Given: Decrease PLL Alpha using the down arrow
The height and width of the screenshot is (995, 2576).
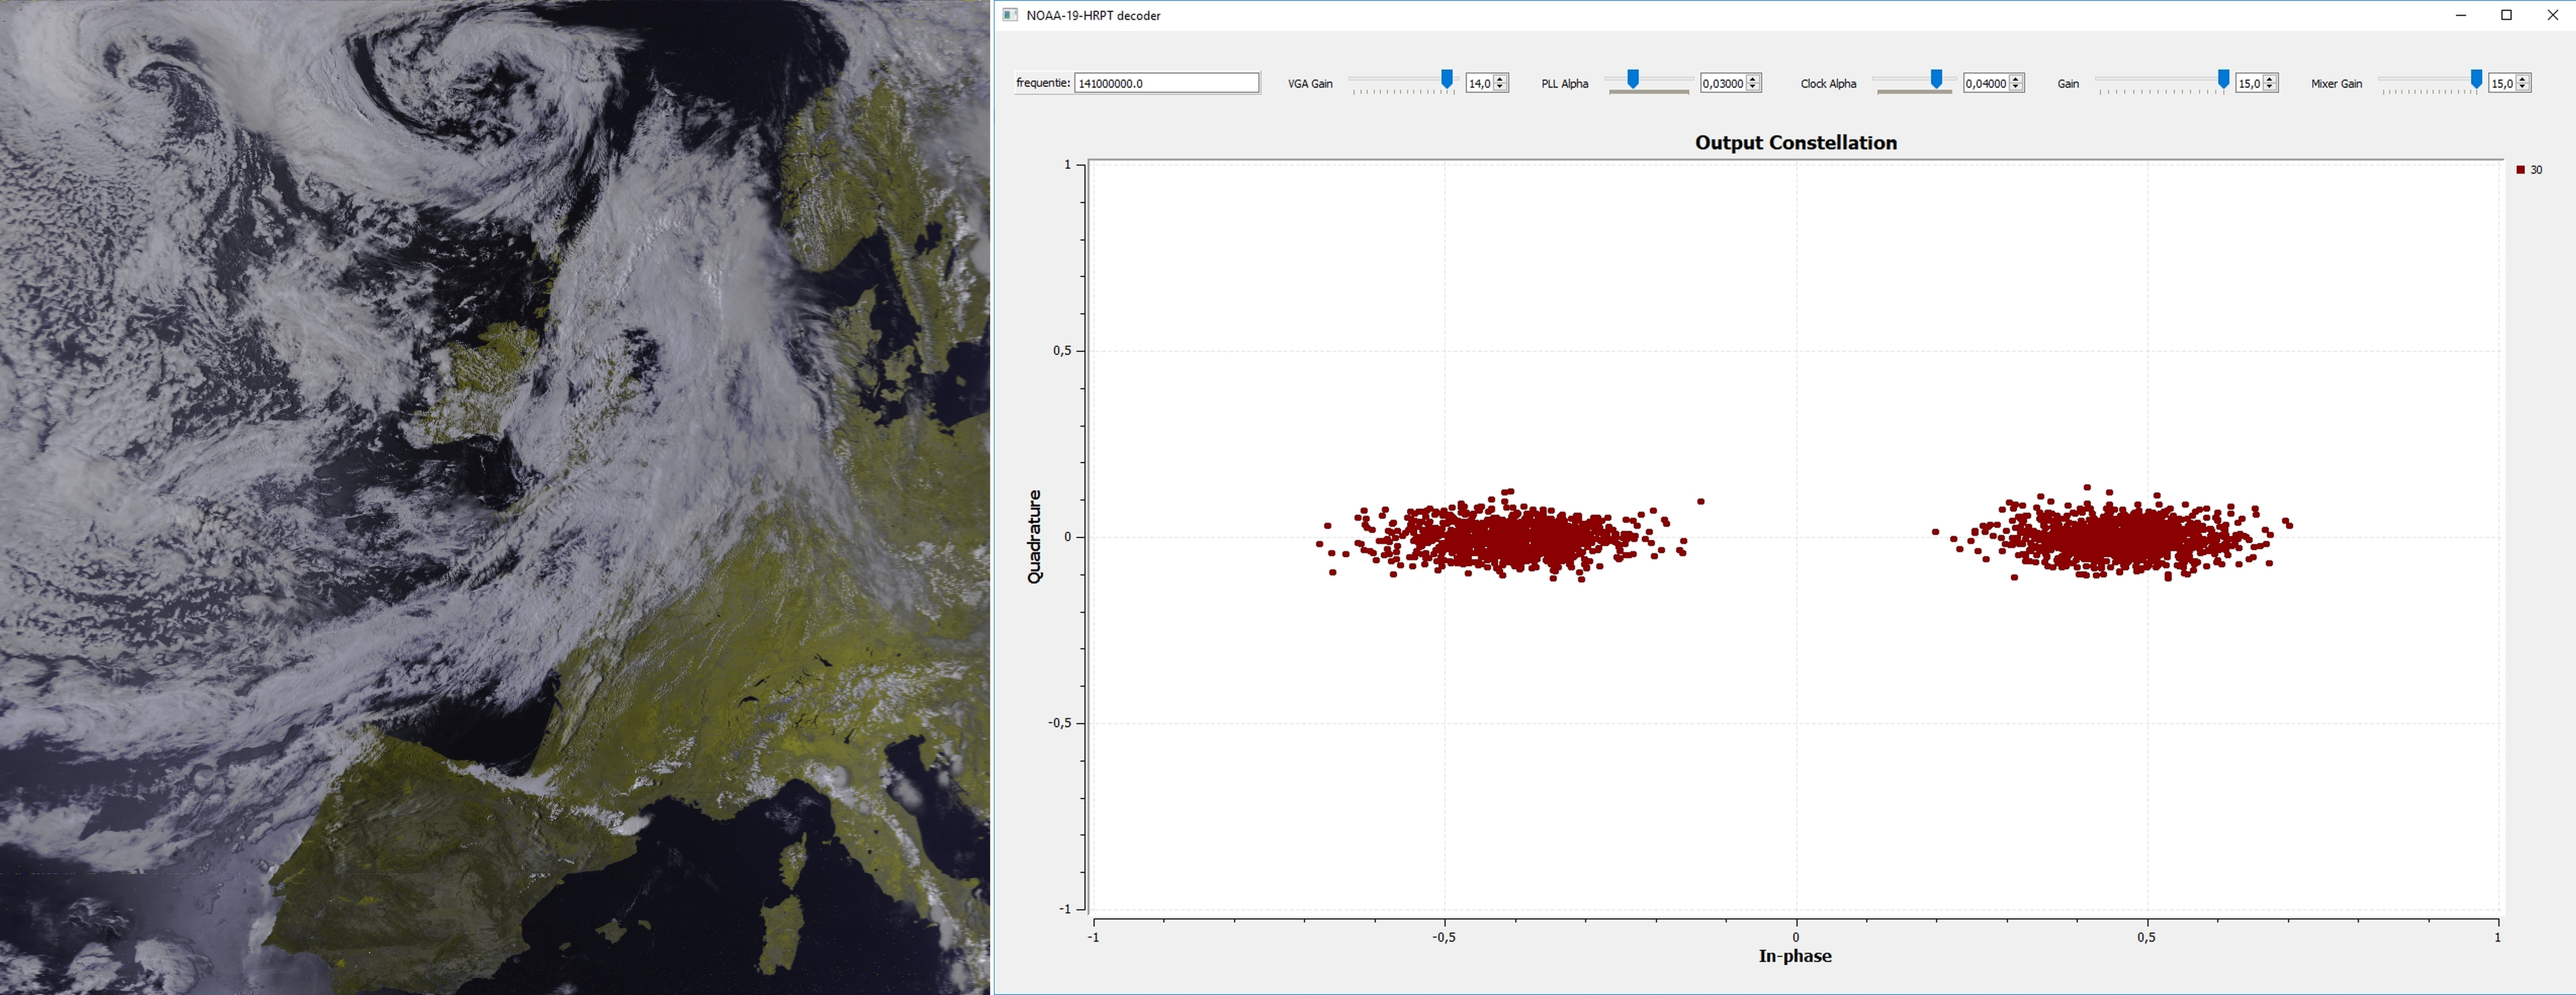Looking at the screenshot, I should coord(1753,87).
